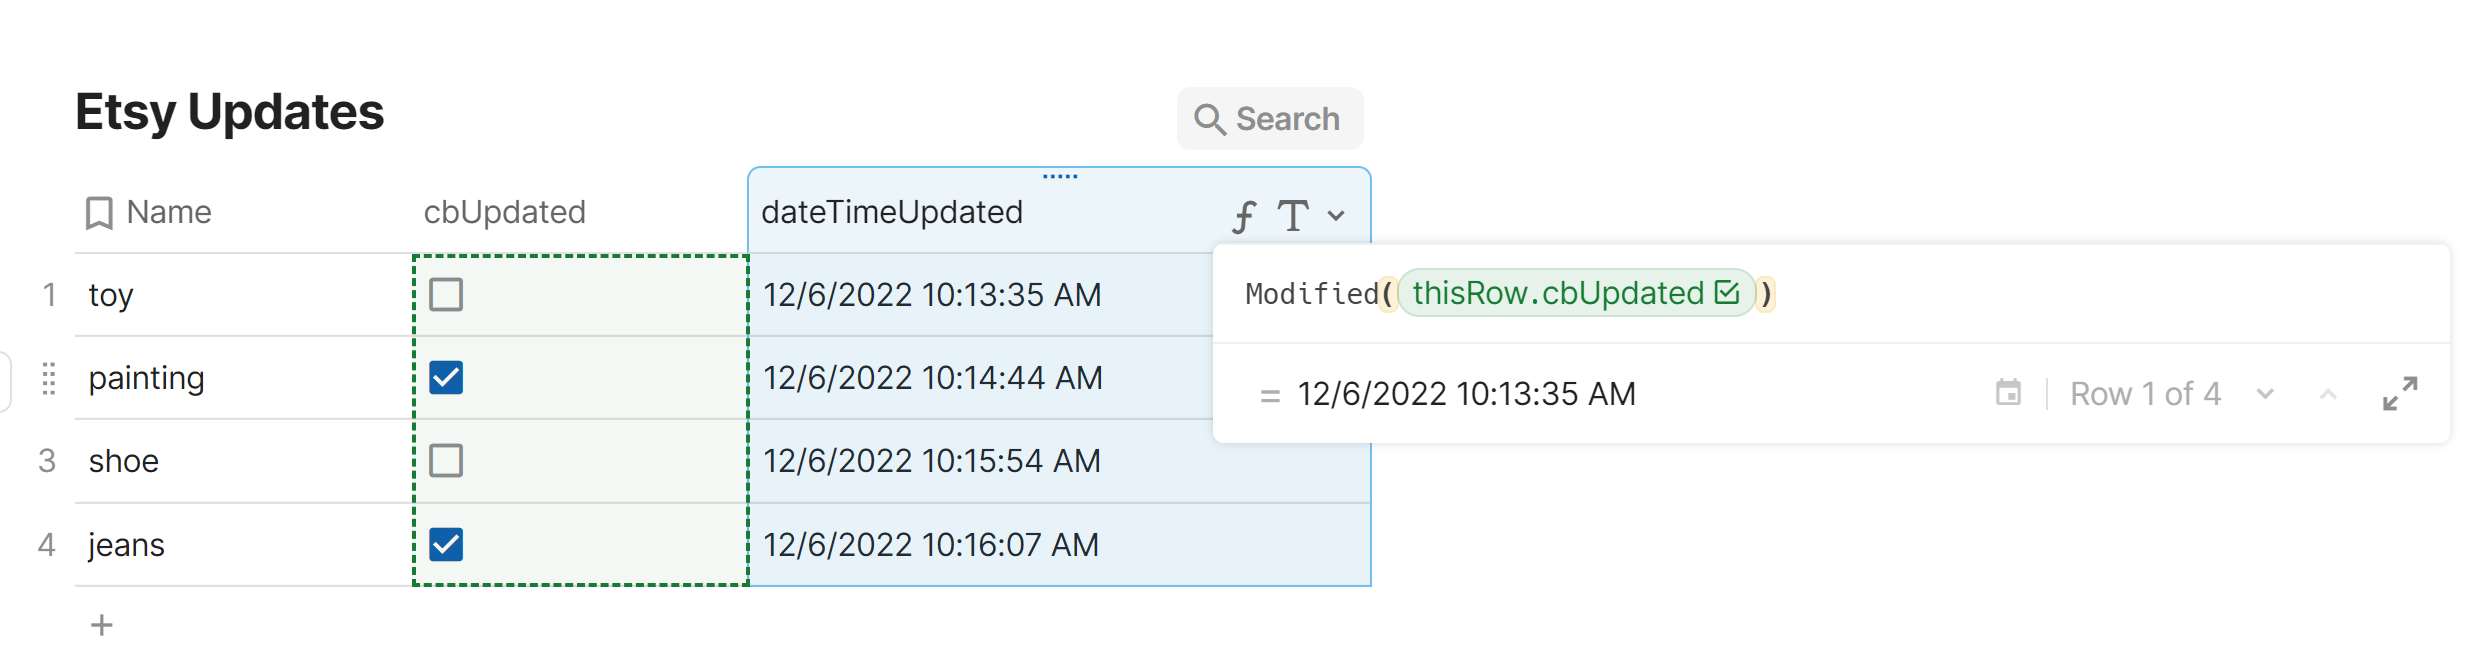Open the dateTimeUpdated column options dropdown
2470x672 pixels.
click(x=1336, y=215)
